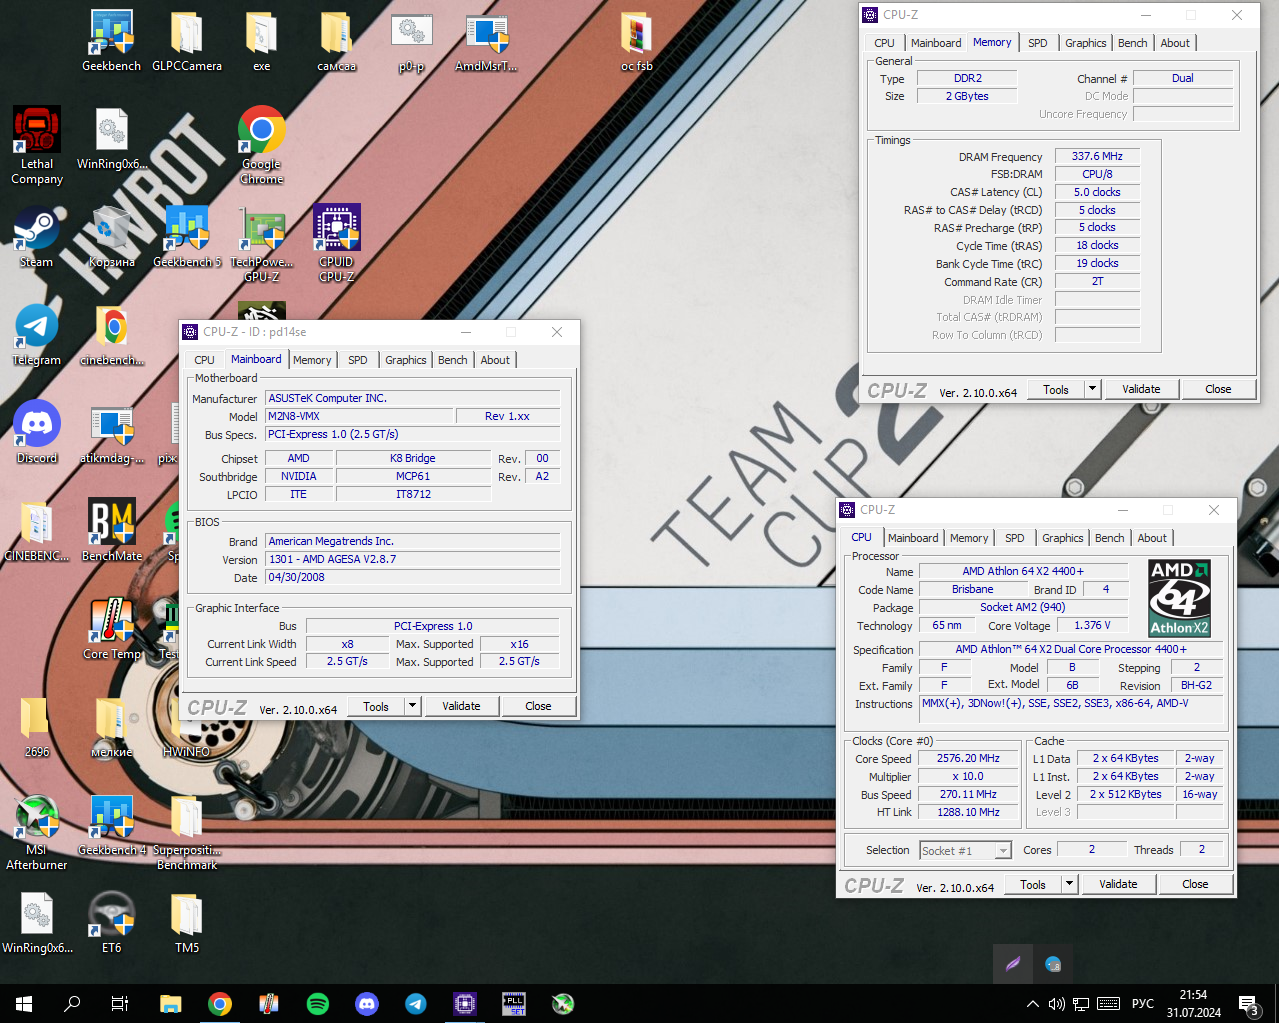1279x1023 pixels.
Task: Open the Geekbench desktop shortcut
Action: (111, 41)
